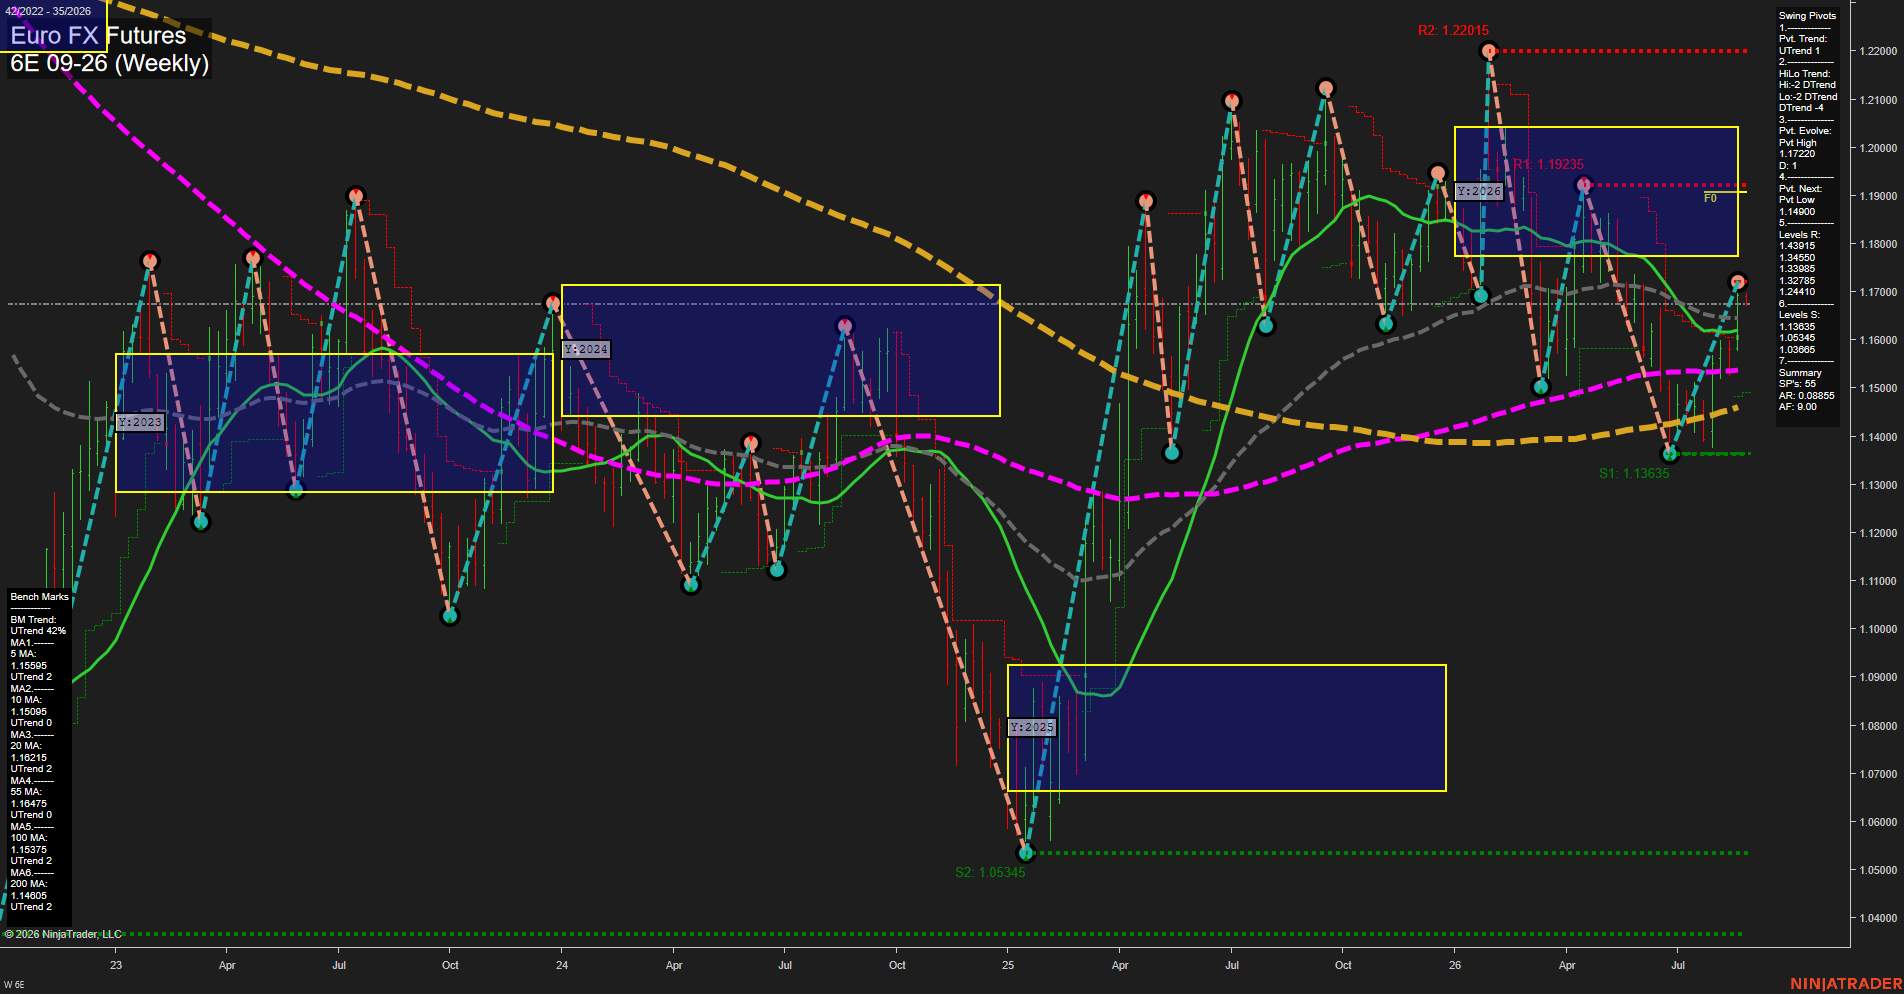Click the HiLo Trend: entry
Screen dimensions: 1904x994
[1804, 74]
